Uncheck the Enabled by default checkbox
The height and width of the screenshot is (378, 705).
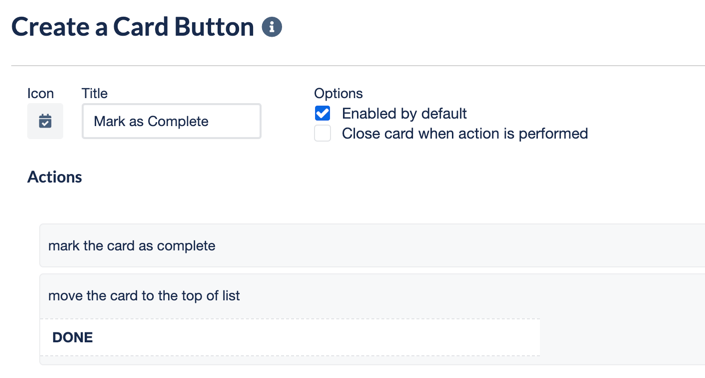[x=322, y=113]
